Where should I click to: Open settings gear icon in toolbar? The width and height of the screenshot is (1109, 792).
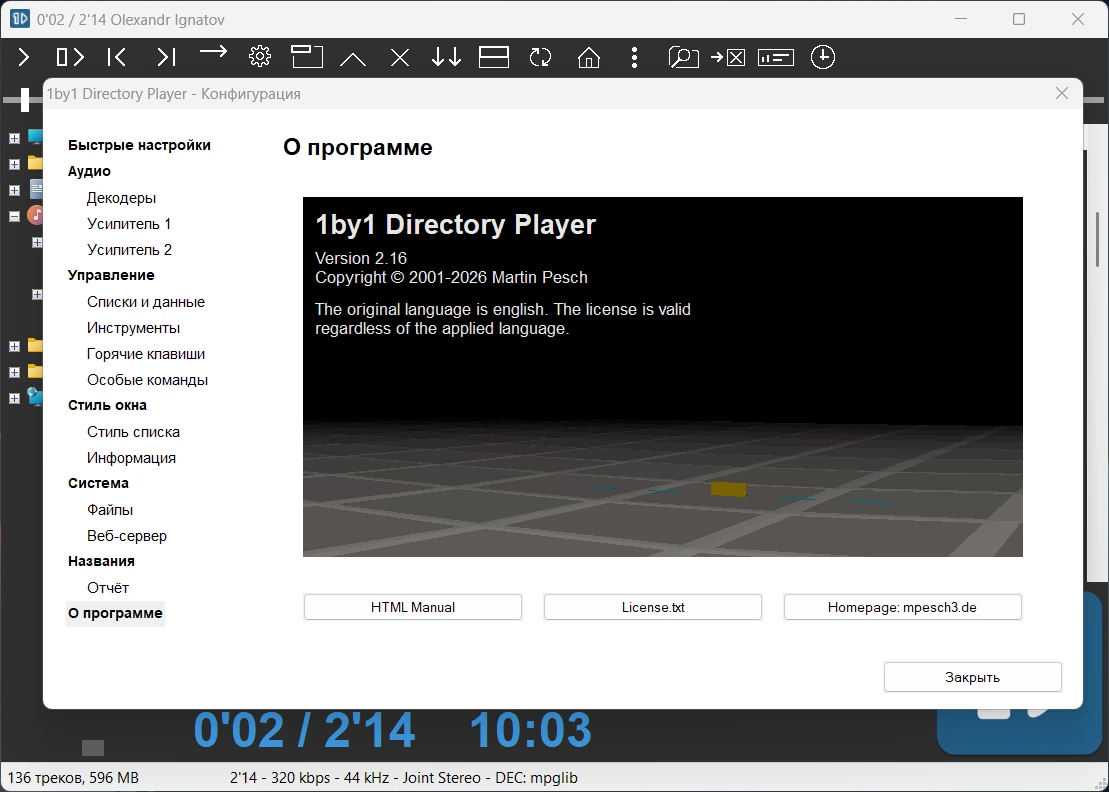click(260, 57)
